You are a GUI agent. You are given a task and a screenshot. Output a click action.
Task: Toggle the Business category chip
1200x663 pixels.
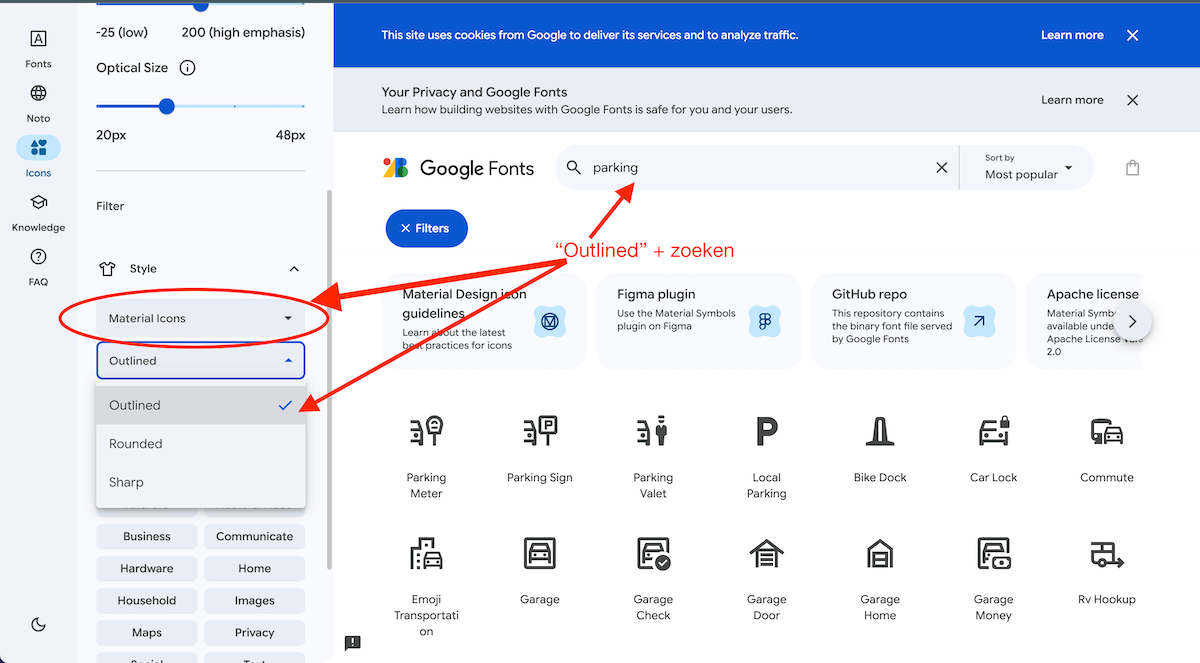click(x=147, y=536)
